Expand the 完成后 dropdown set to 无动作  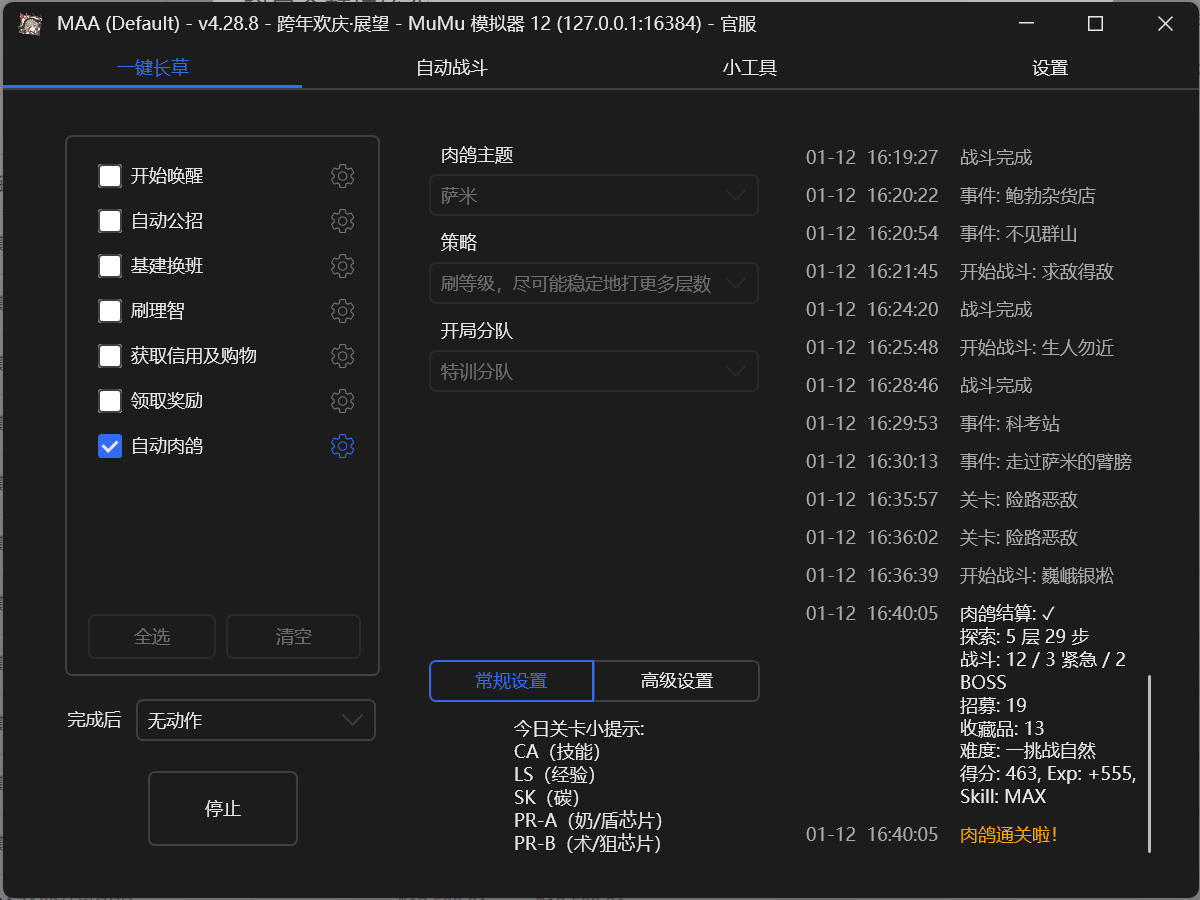[x=256, y=720]
